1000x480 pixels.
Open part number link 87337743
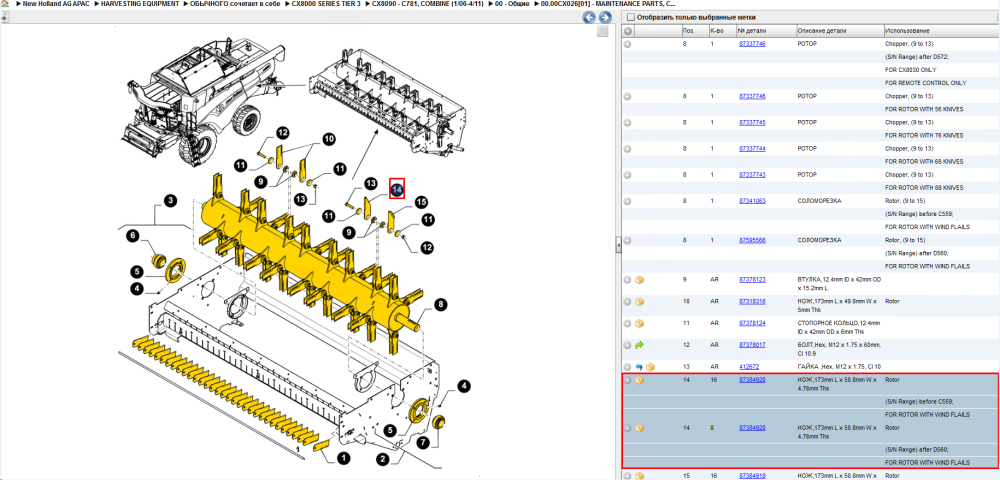(x=752, y=175)
